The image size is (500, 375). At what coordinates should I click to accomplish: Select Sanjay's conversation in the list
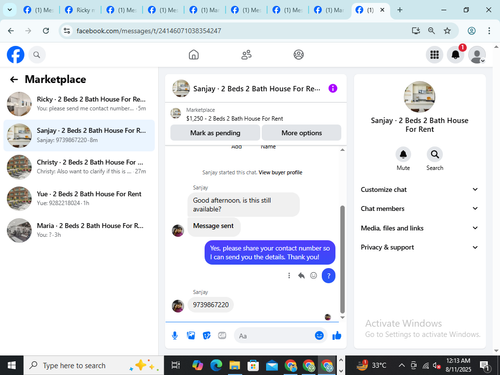point(79,135)
